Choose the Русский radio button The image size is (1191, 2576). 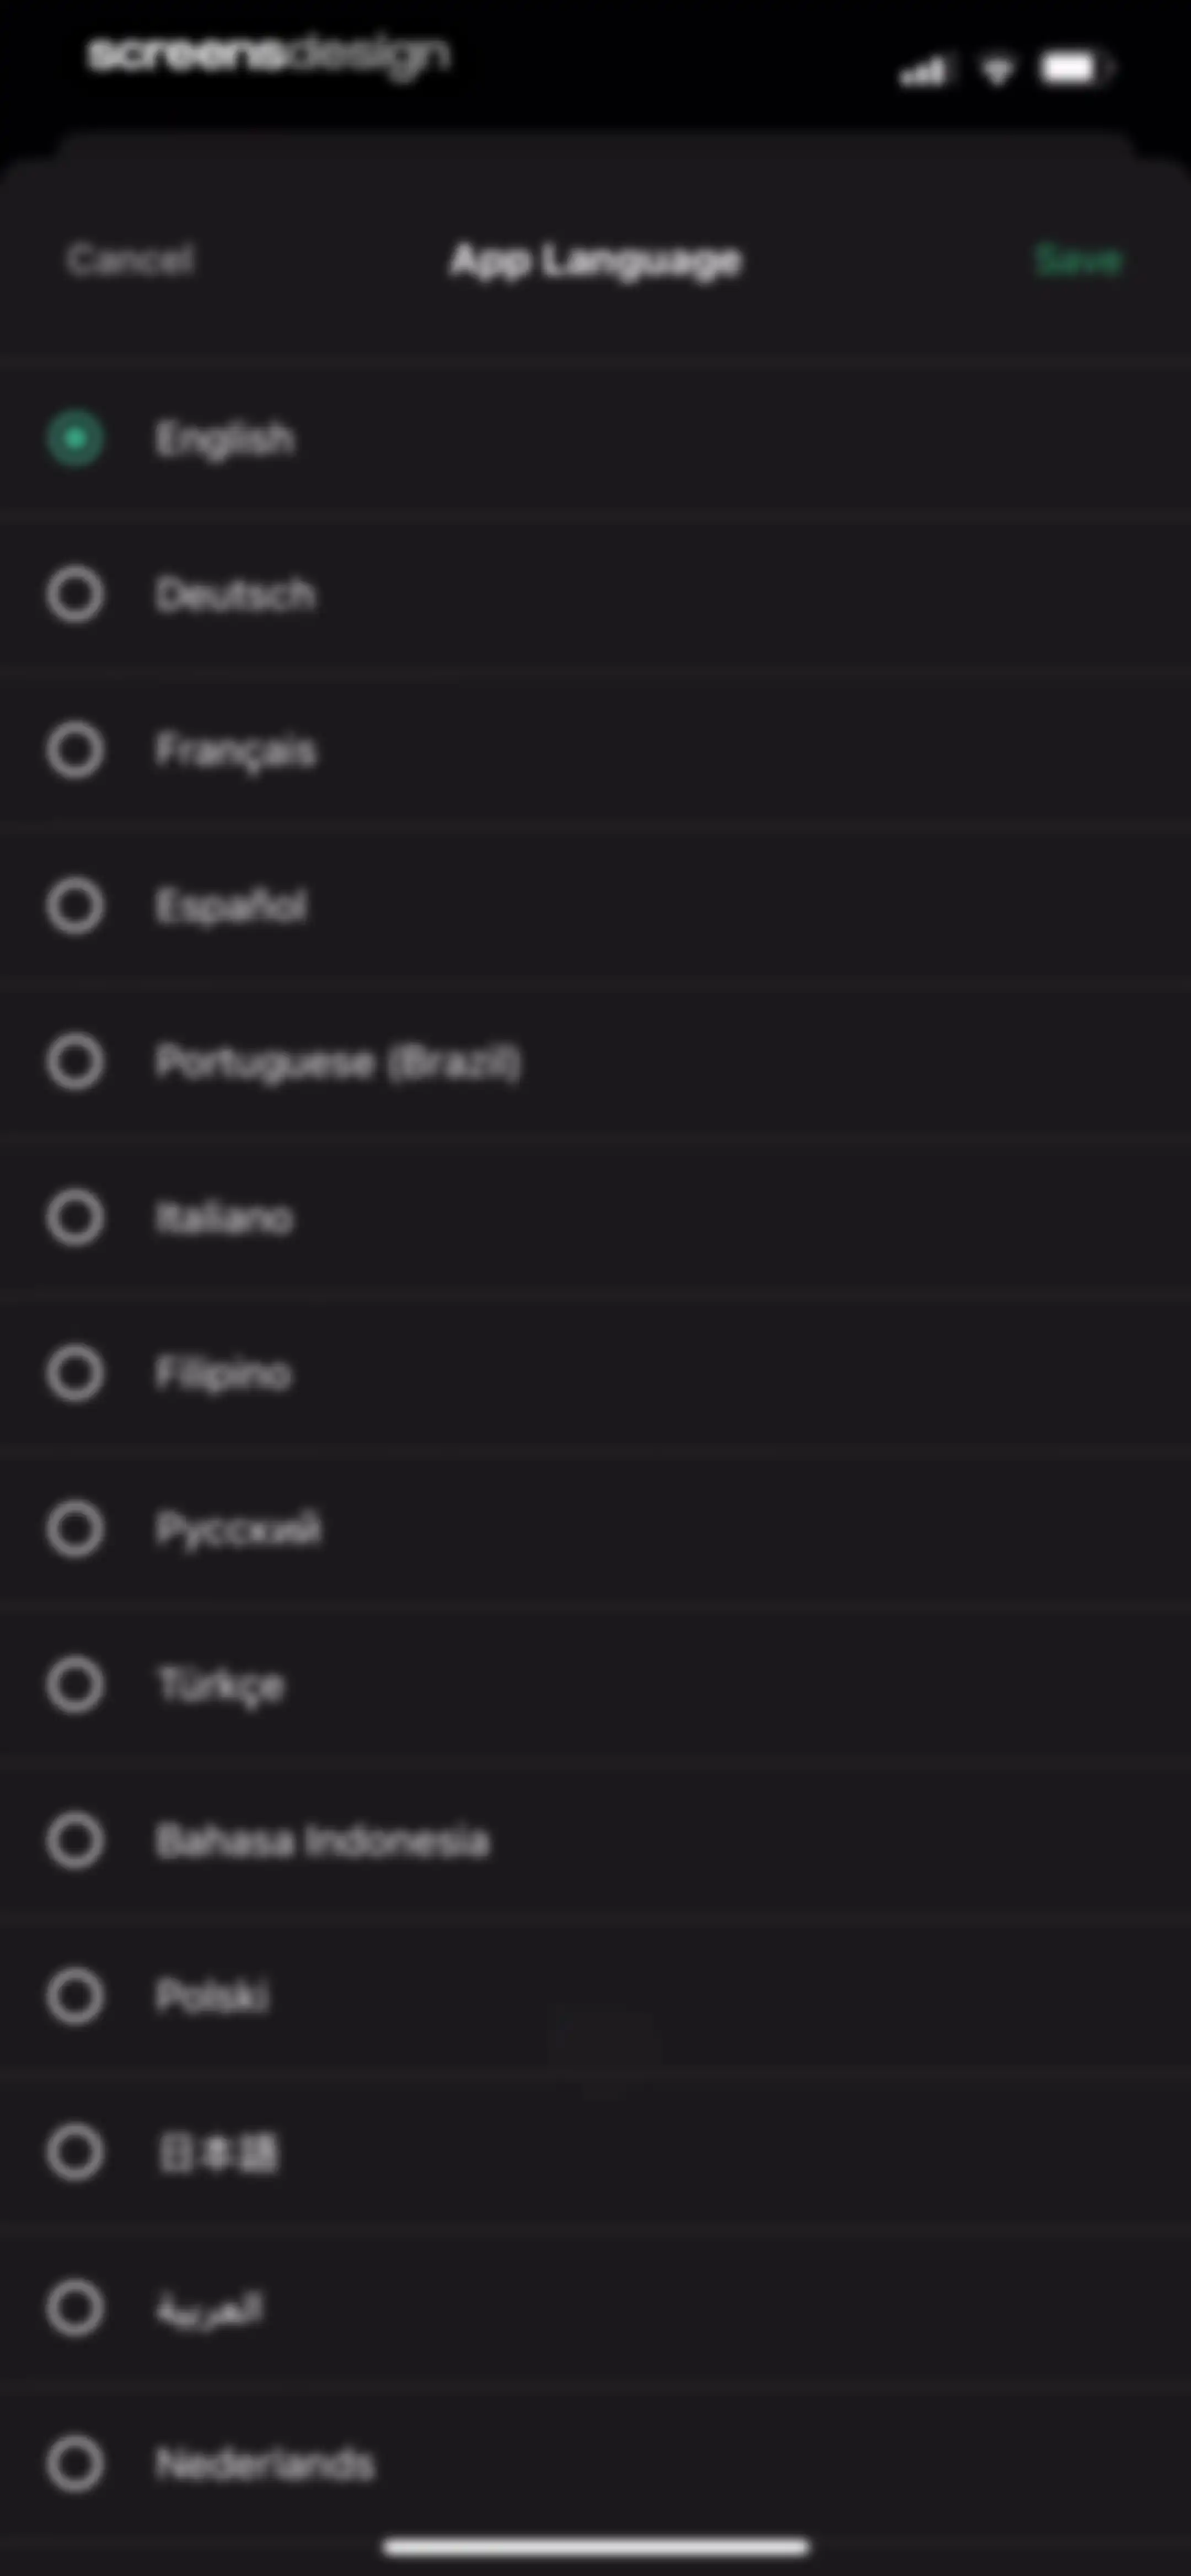click(x=75, y=1529)
